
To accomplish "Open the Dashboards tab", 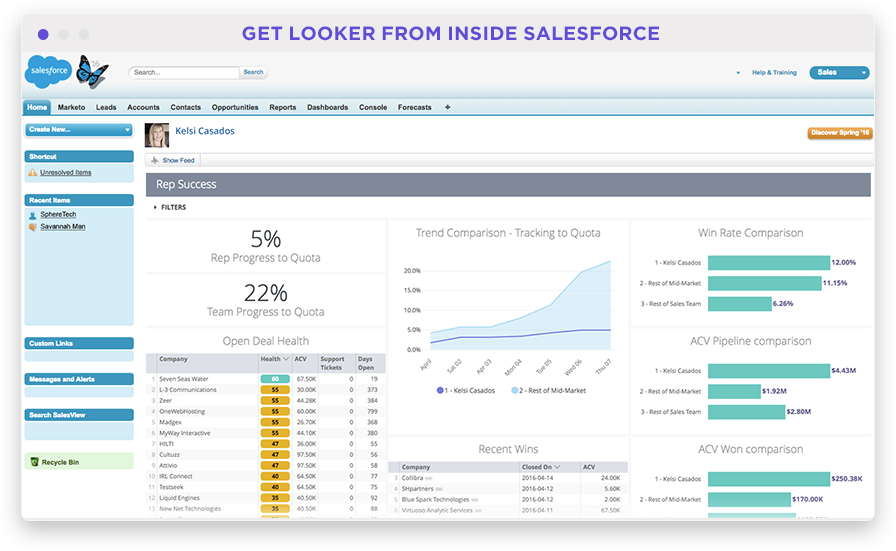I will pyautogui.click(x=327, y=107).
